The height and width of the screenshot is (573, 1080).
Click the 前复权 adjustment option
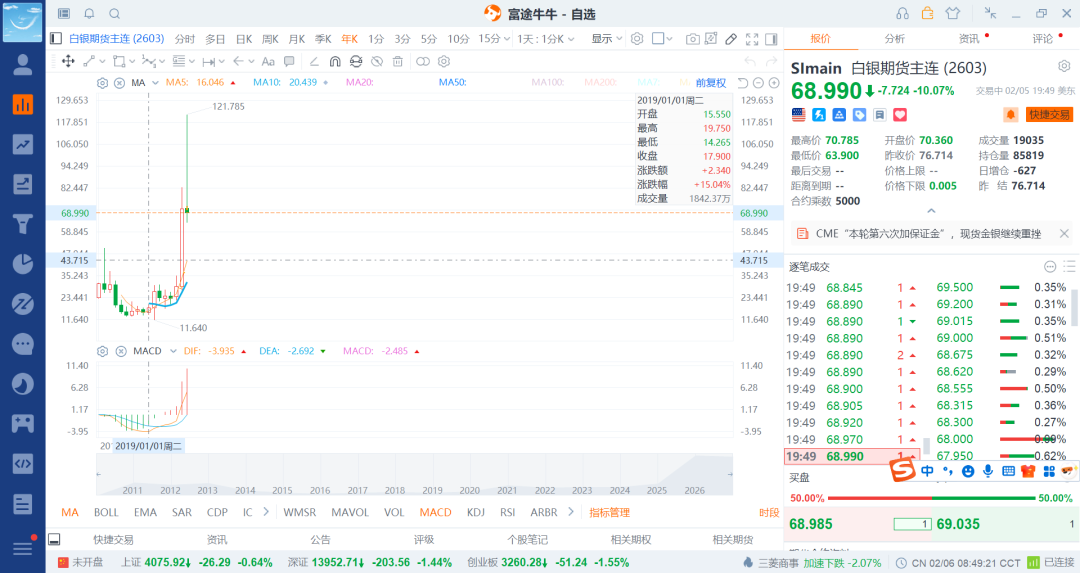point(711,83)
